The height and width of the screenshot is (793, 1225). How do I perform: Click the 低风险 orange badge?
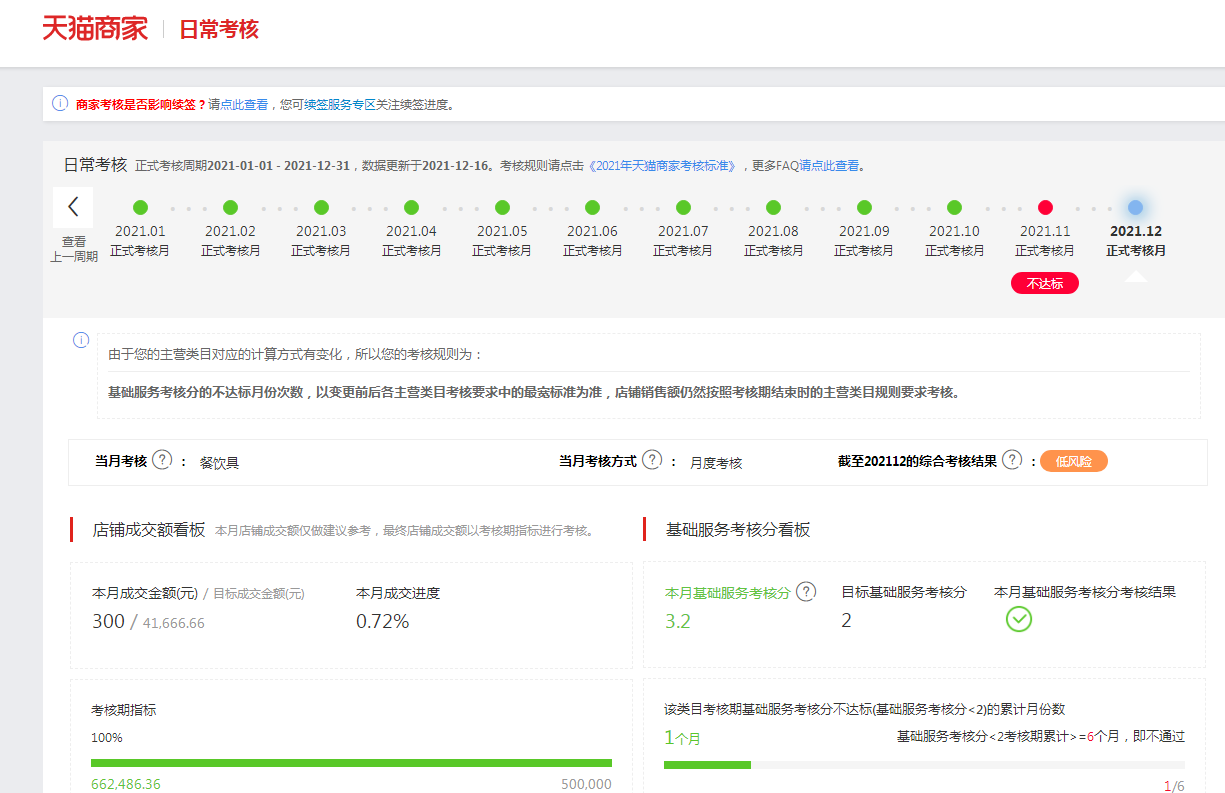pyautogui.click(x=1074, y=461)
